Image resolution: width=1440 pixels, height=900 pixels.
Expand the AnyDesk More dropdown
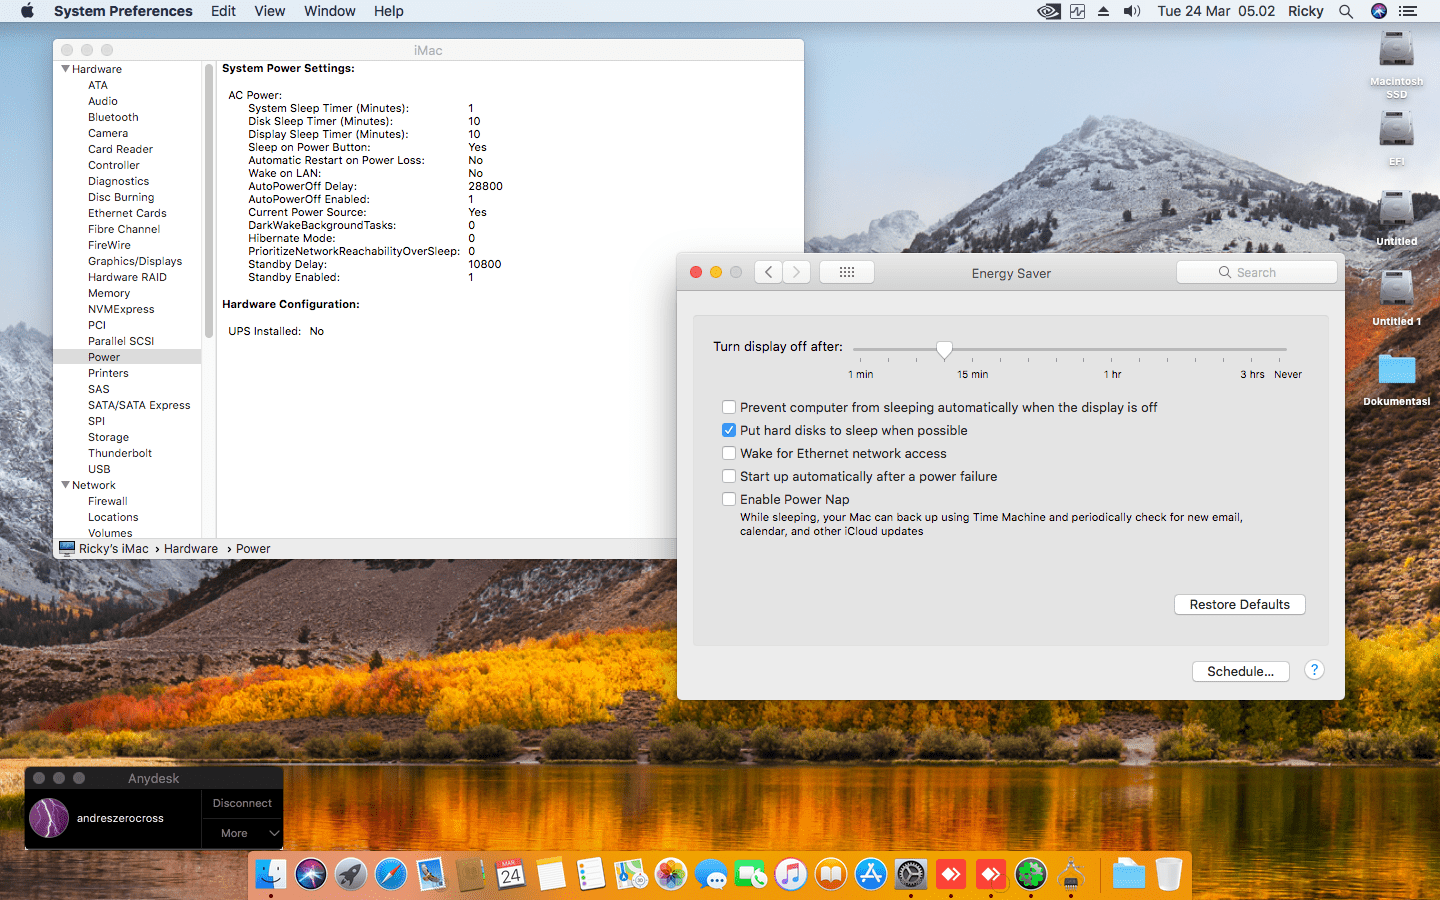[x=243, y=833]
